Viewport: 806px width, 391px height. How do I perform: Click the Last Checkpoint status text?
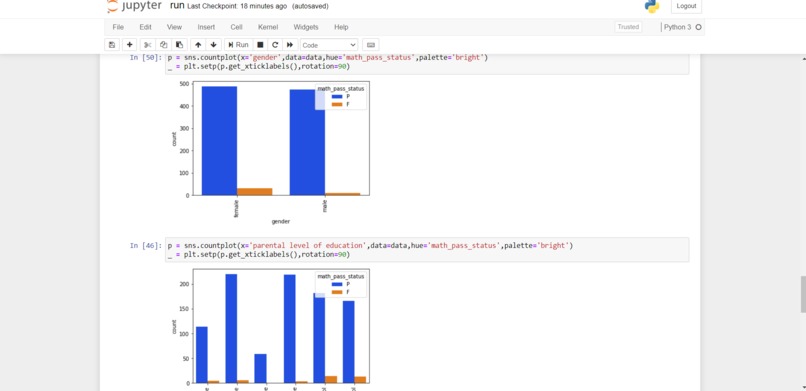tap(237, 6)
